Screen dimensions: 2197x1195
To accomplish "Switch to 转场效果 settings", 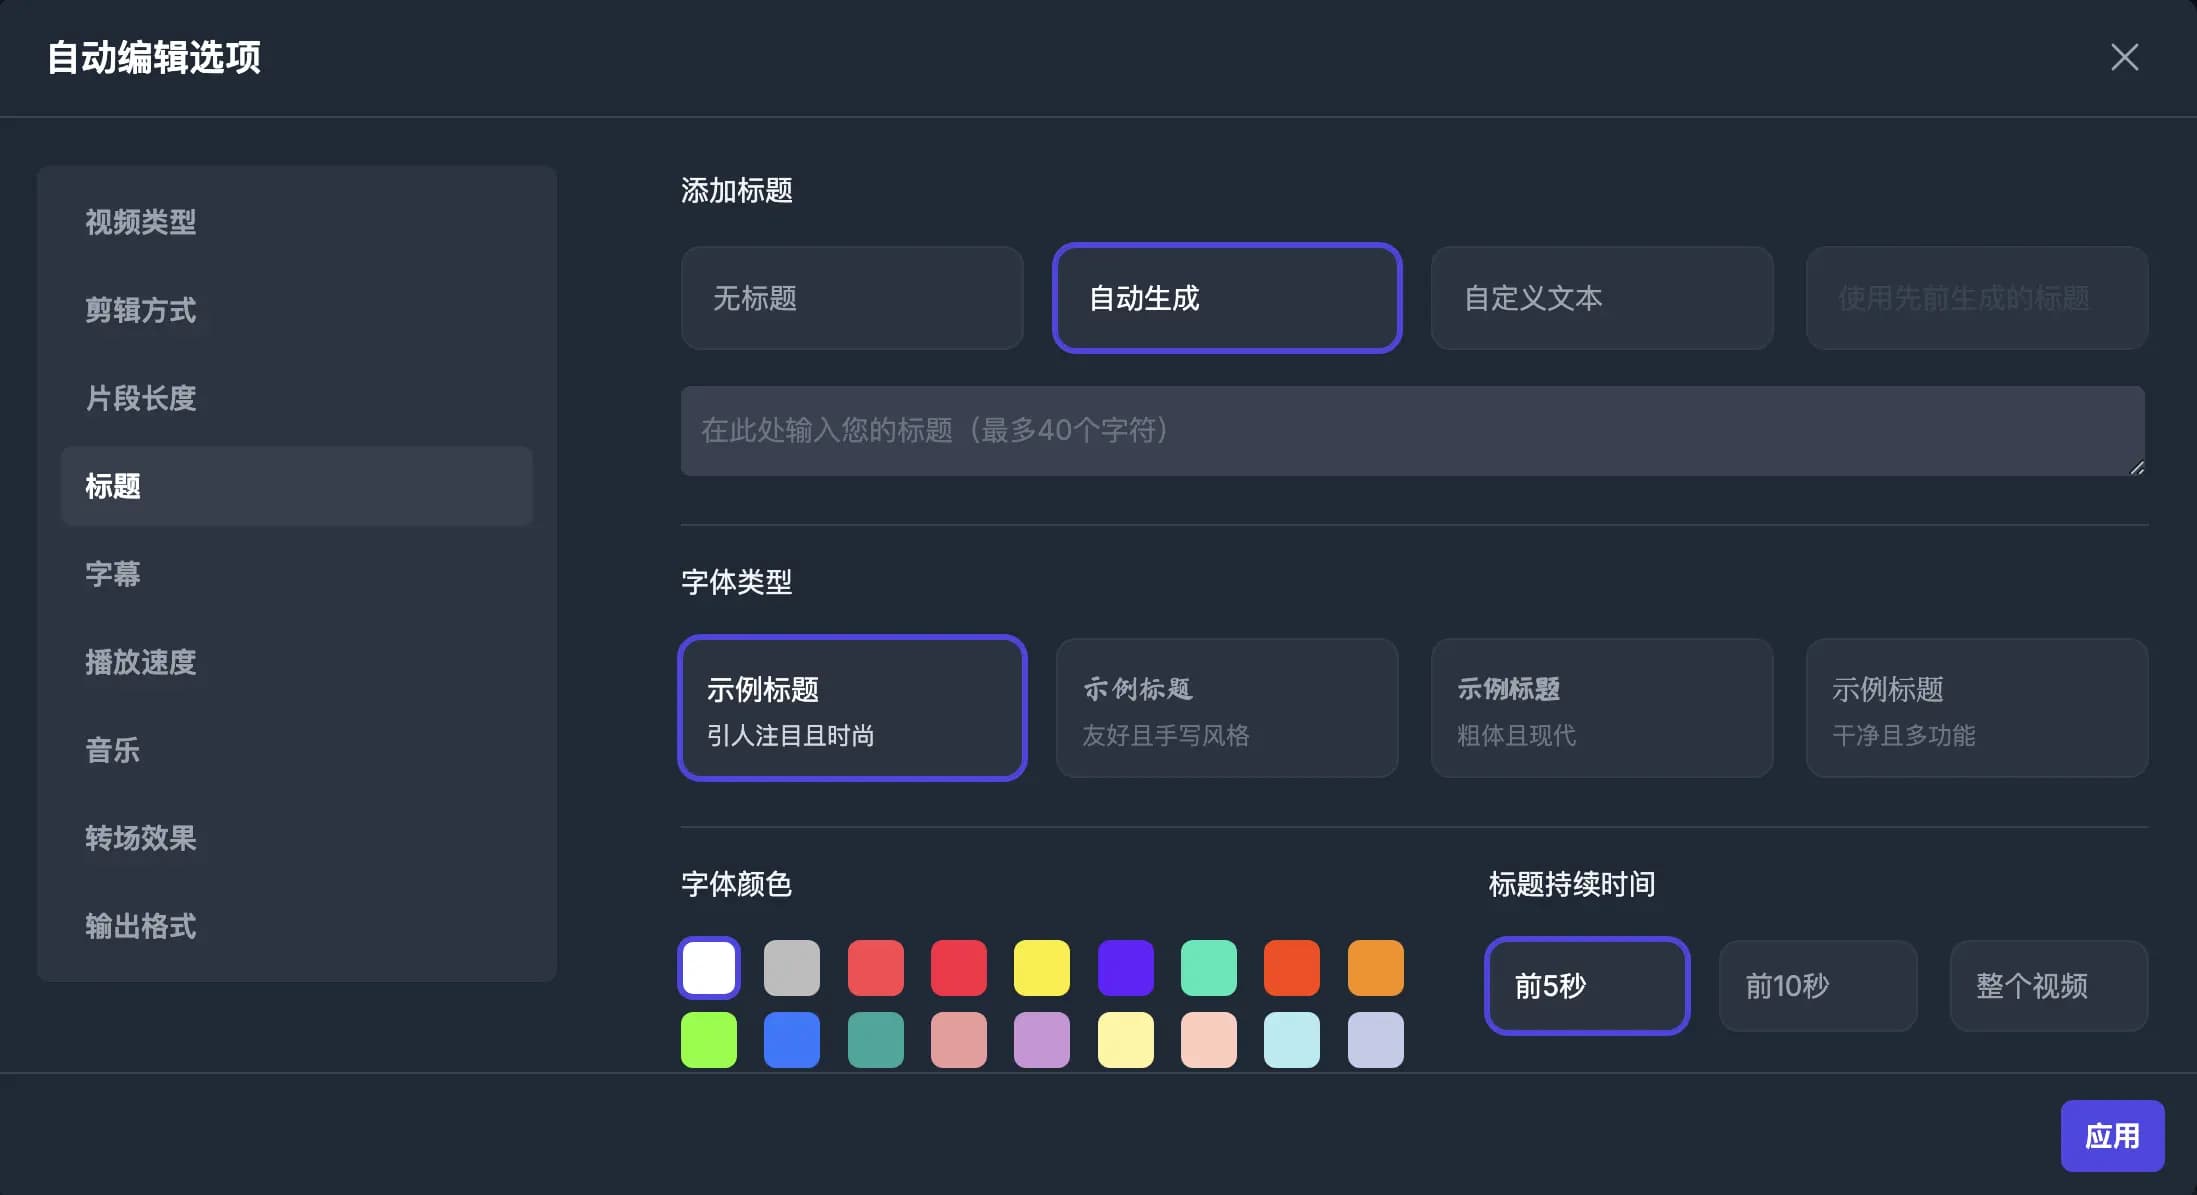I will click(141, 838).
